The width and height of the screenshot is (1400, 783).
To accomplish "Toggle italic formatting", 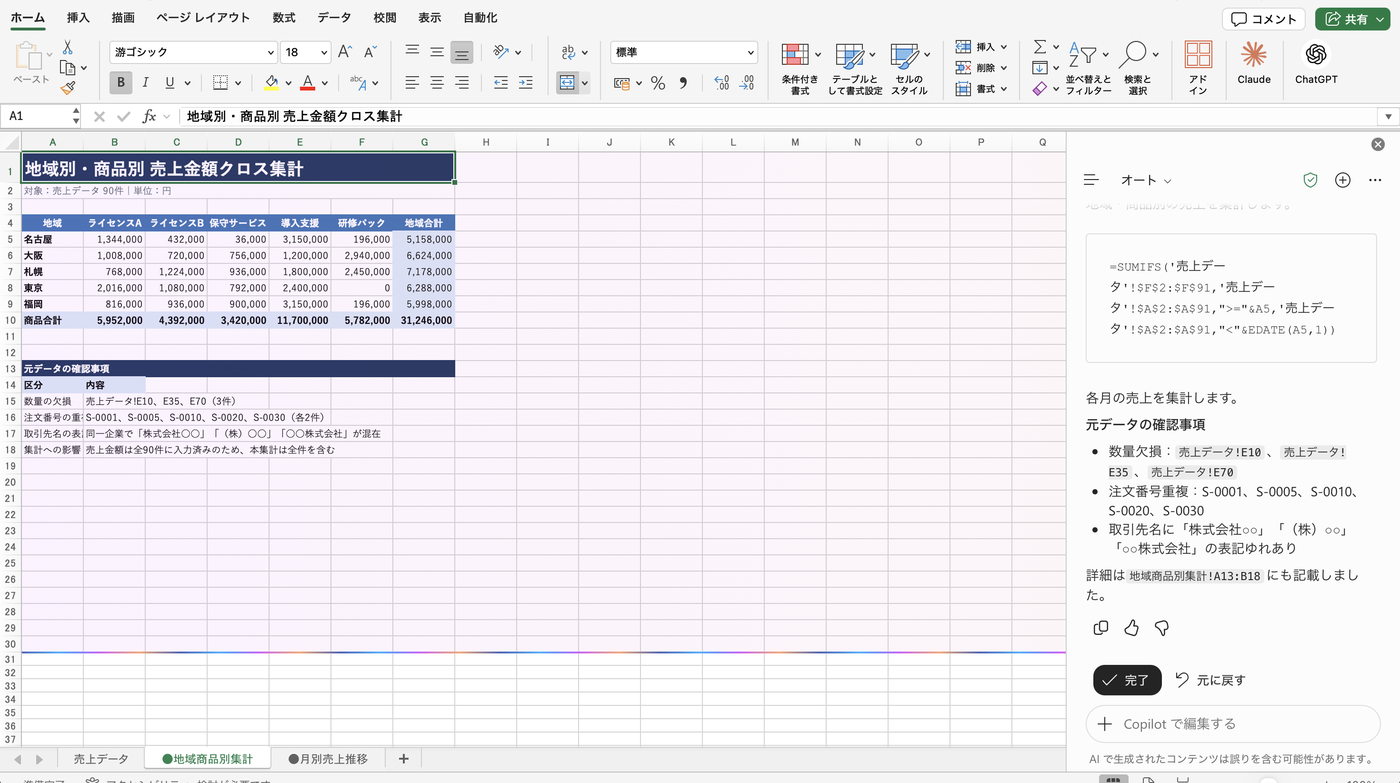I will click(x=146, y=83).
